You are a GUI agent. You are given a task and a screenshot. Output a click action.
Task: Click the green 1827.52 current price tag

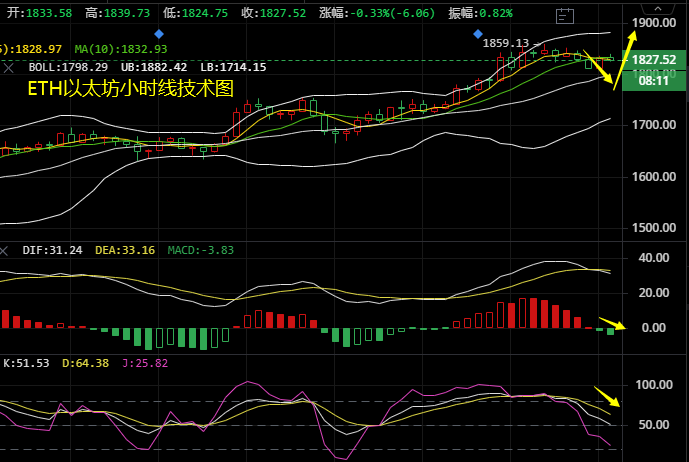click(x=654, y=60)
